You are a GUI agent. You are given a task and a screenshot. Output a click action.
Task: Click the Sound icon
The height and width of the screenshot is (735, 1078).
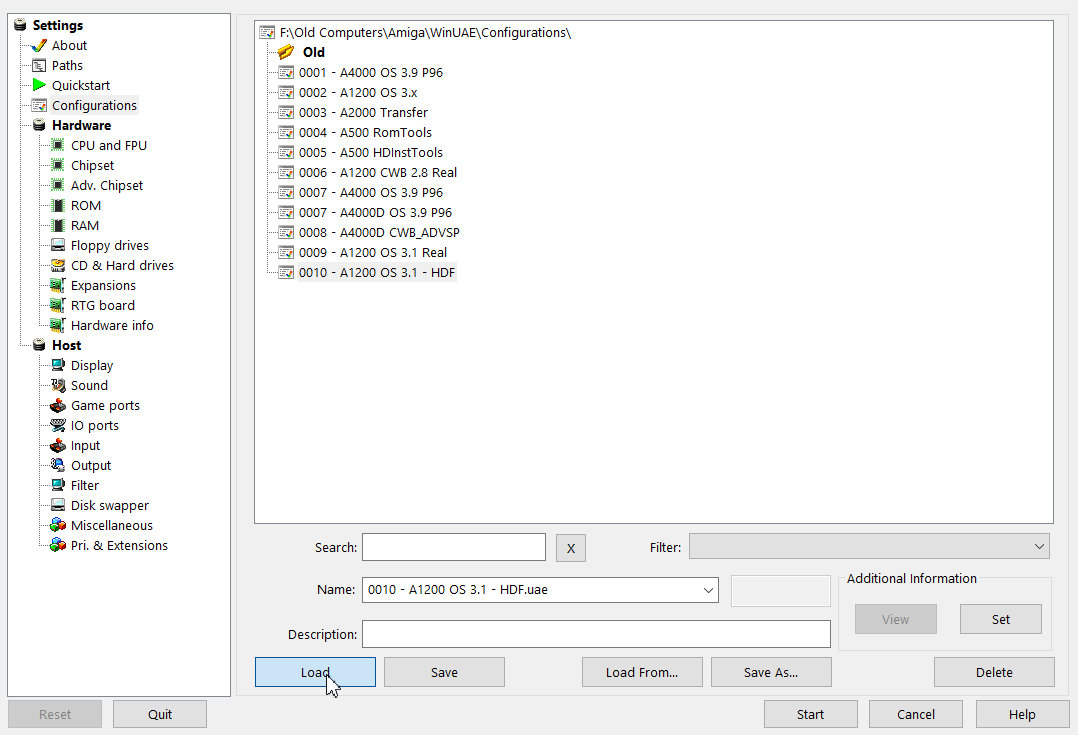[x=58, y=386]
